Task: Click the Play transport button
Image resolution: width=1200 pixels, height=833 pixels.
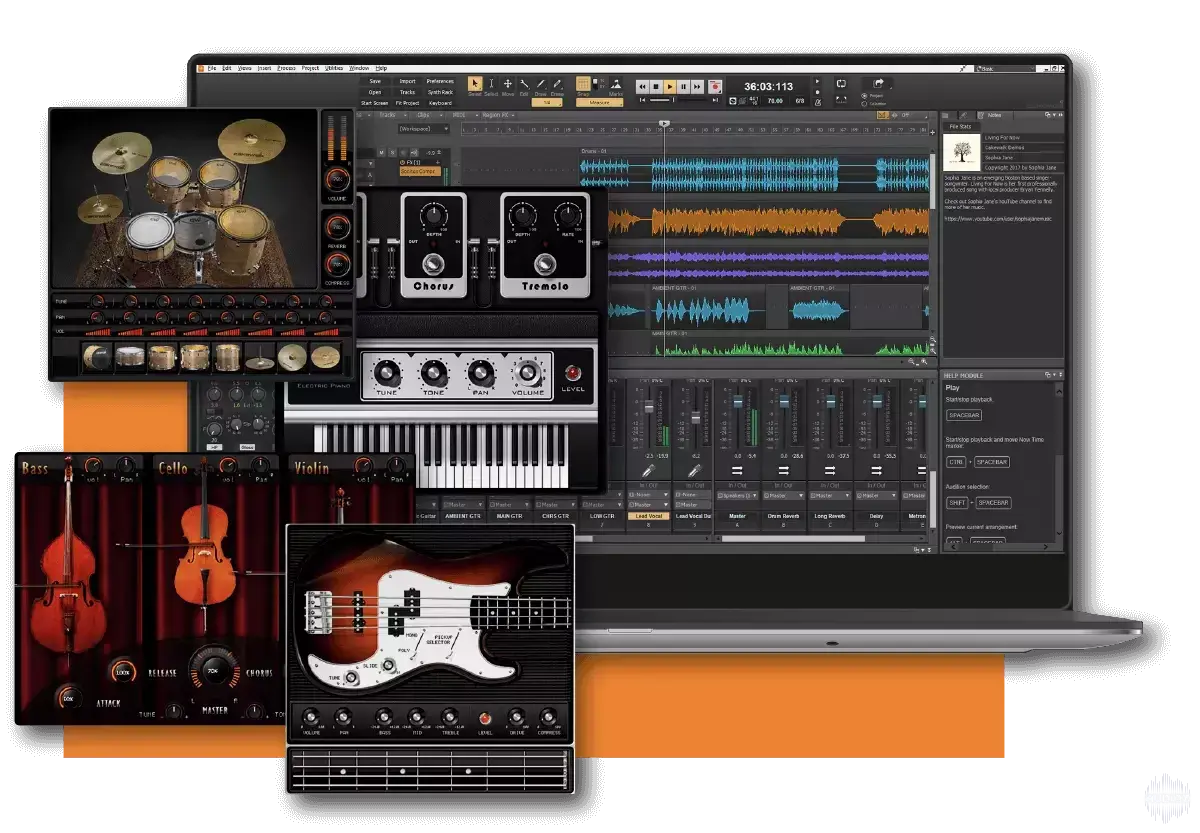Action: [670, 87]
